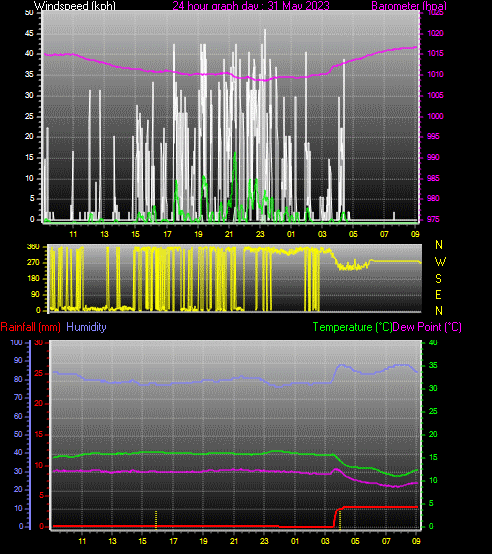The image size is (492, 554).
Task: Click the 15 hour tick on bottom chart
Action: pyautogui.click(x=142, y=541)
